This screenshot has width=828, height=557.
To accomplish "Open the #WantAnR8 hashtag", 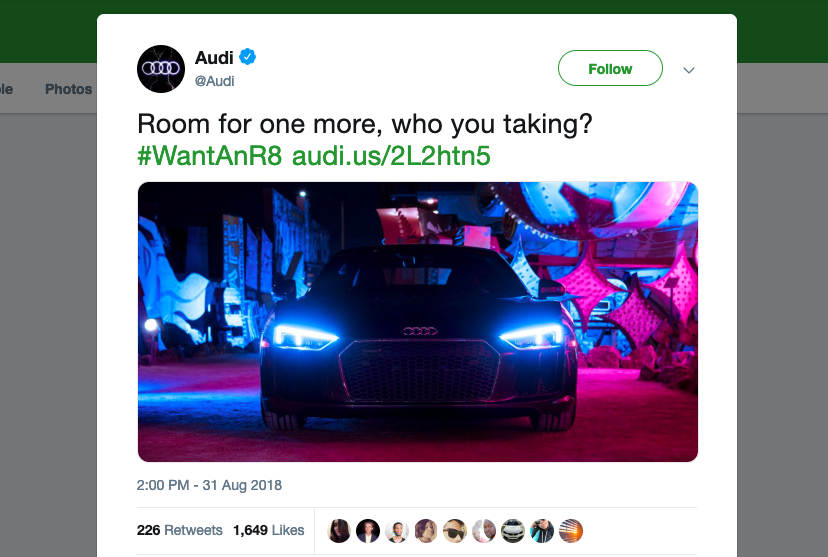I will click(x=210, y=156).
